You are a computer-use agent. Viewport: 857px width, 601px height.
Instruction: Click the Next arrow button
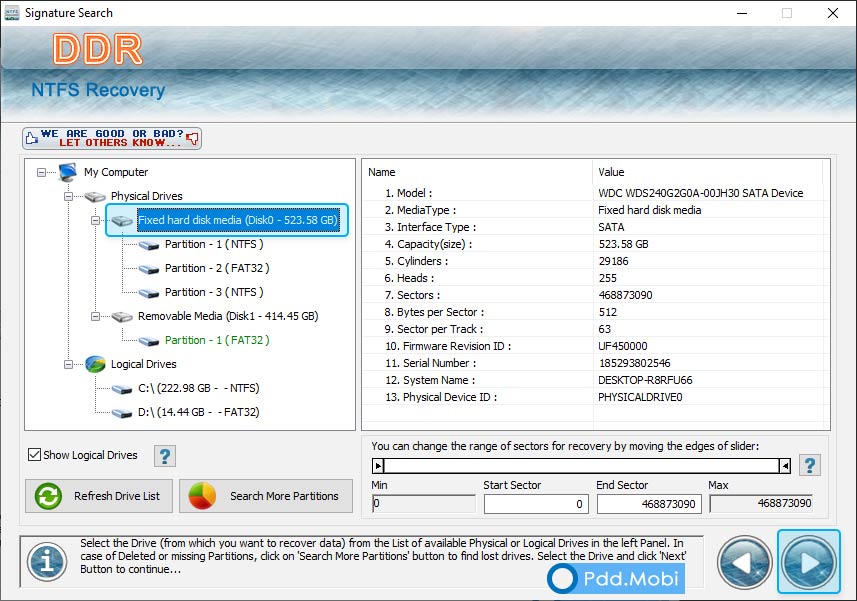[x=809, y=562]
